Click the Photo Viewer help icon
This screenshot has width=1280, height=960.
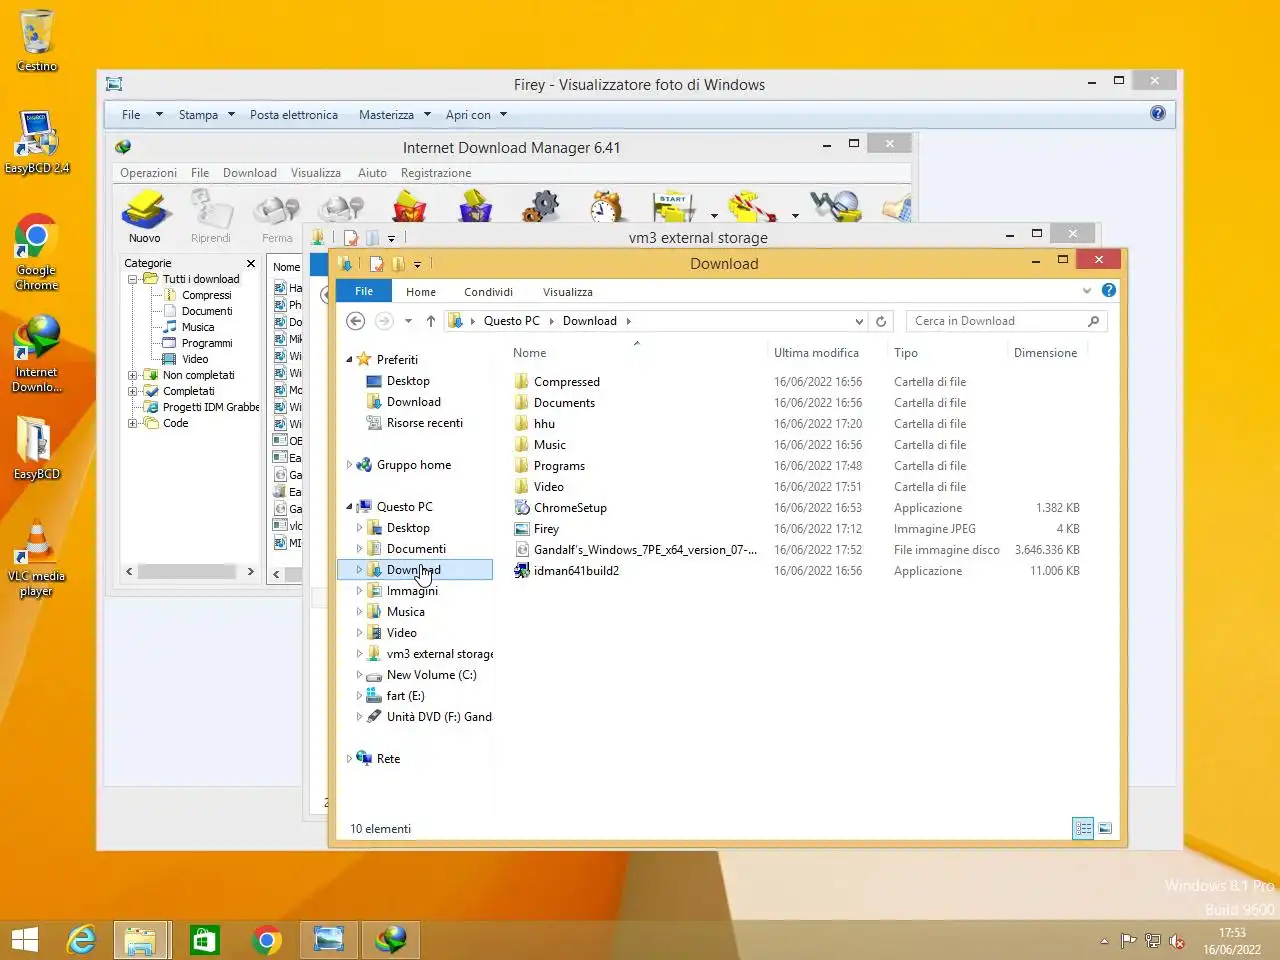pos(1158,114)
